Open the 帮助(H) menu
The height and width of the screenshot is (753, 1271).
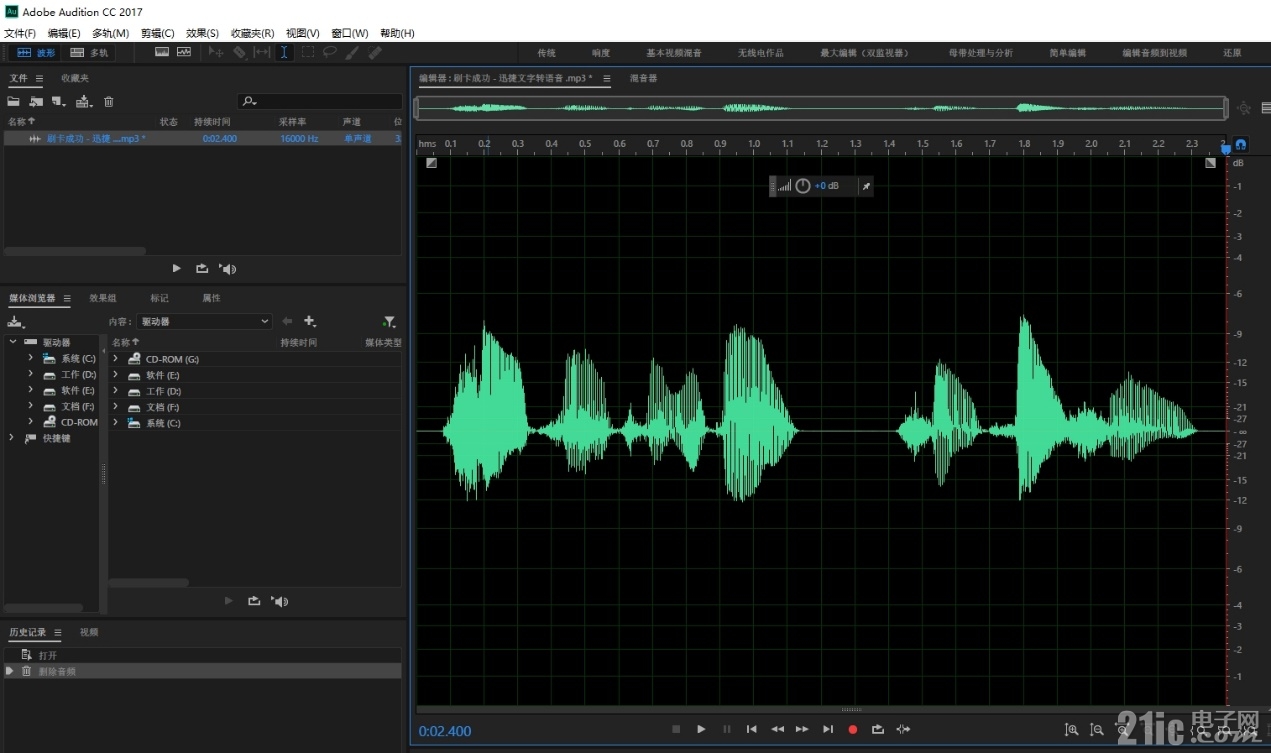(397, 33)
